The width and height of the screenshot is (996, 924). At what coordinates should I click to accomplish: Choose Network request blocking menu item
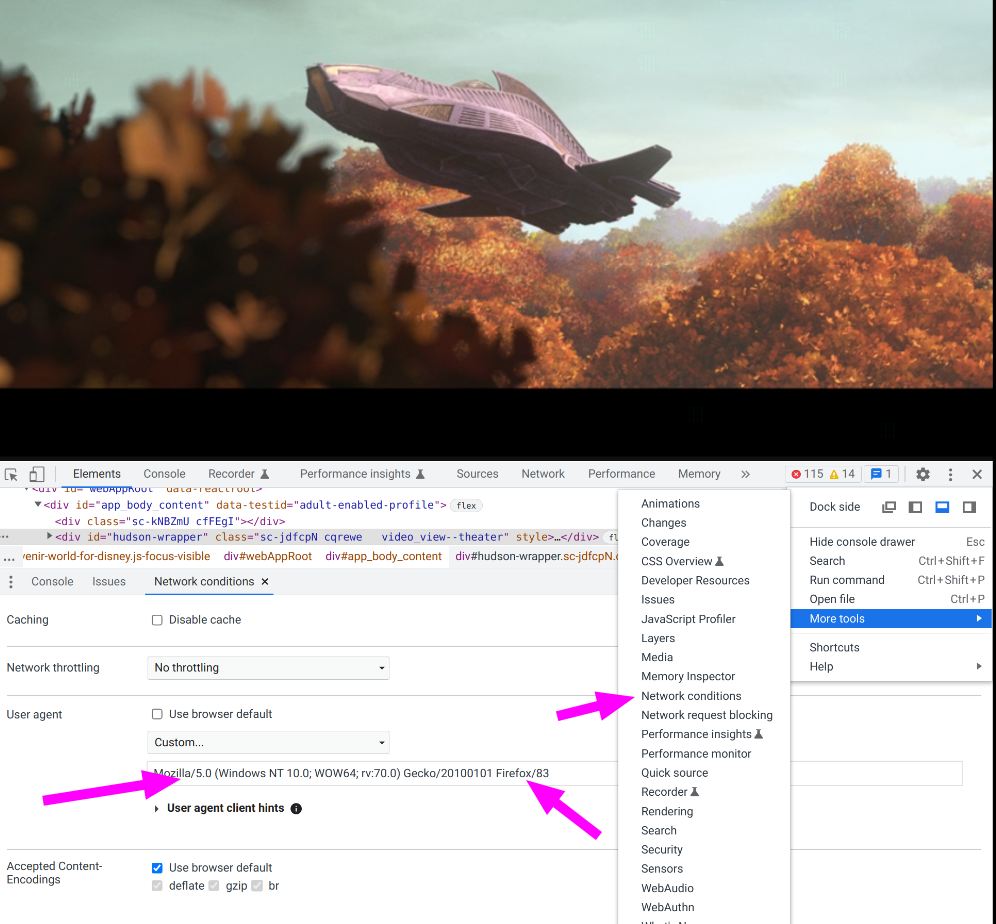point(704,715)
